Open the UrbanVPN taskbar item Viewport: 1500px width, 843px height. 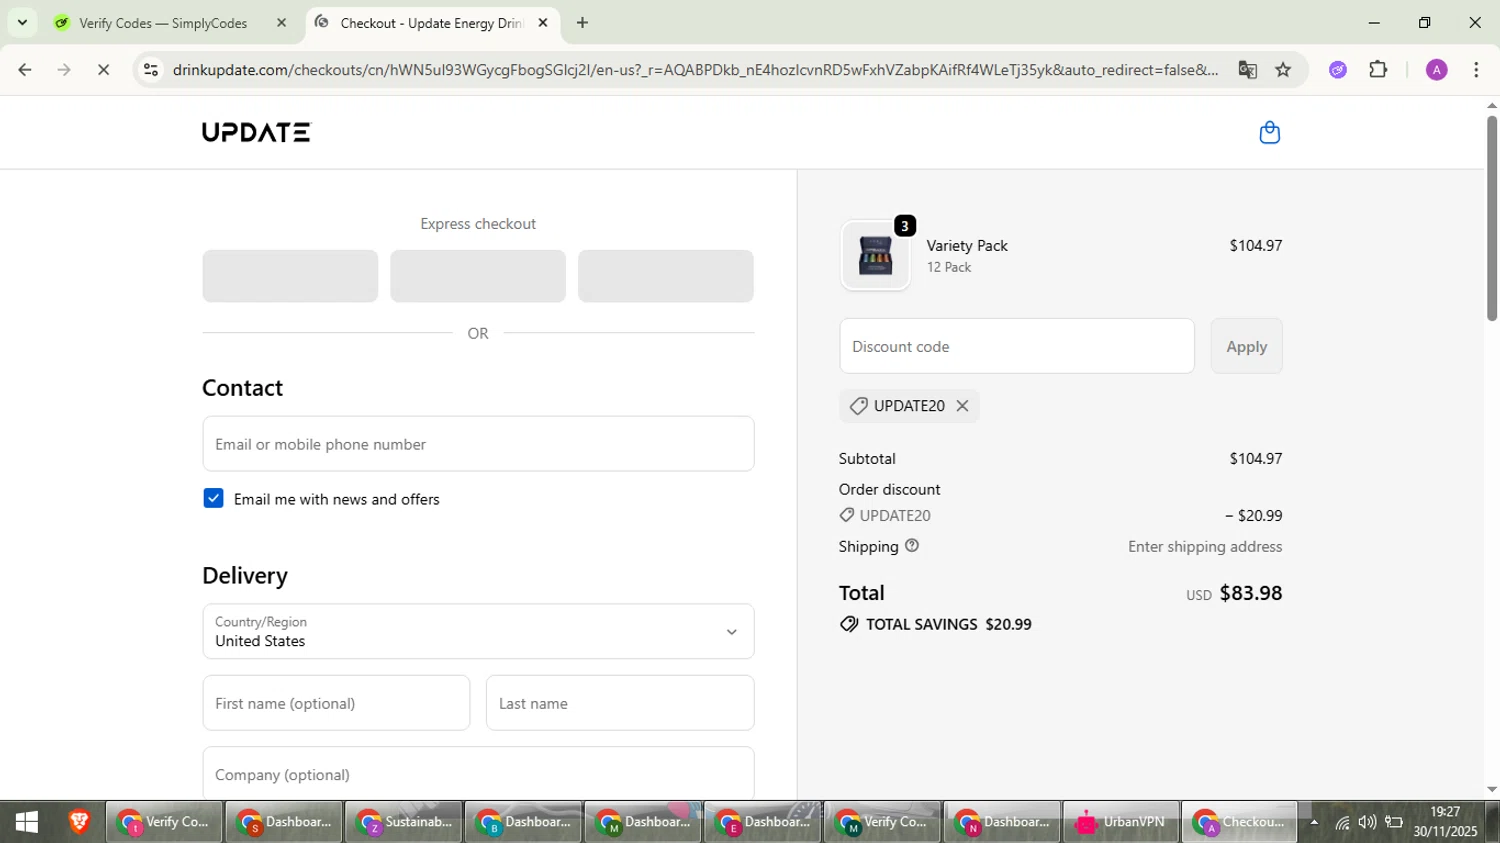point(1120,822)
